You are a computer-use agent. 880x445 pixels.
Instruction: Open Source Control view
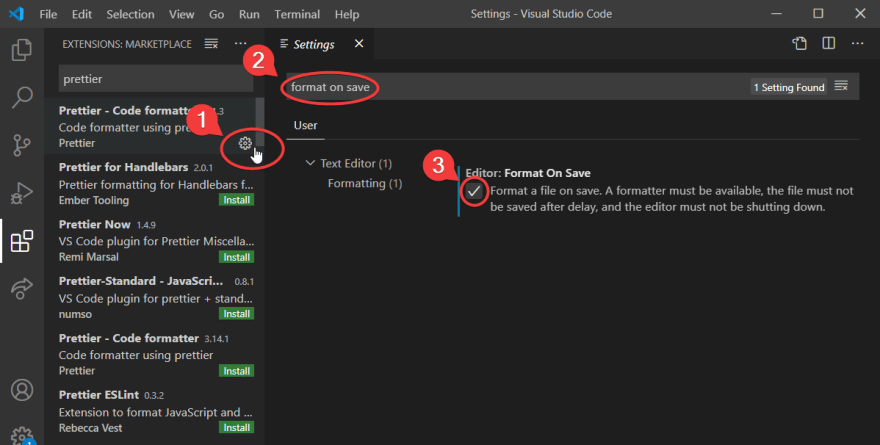[21, 145]
